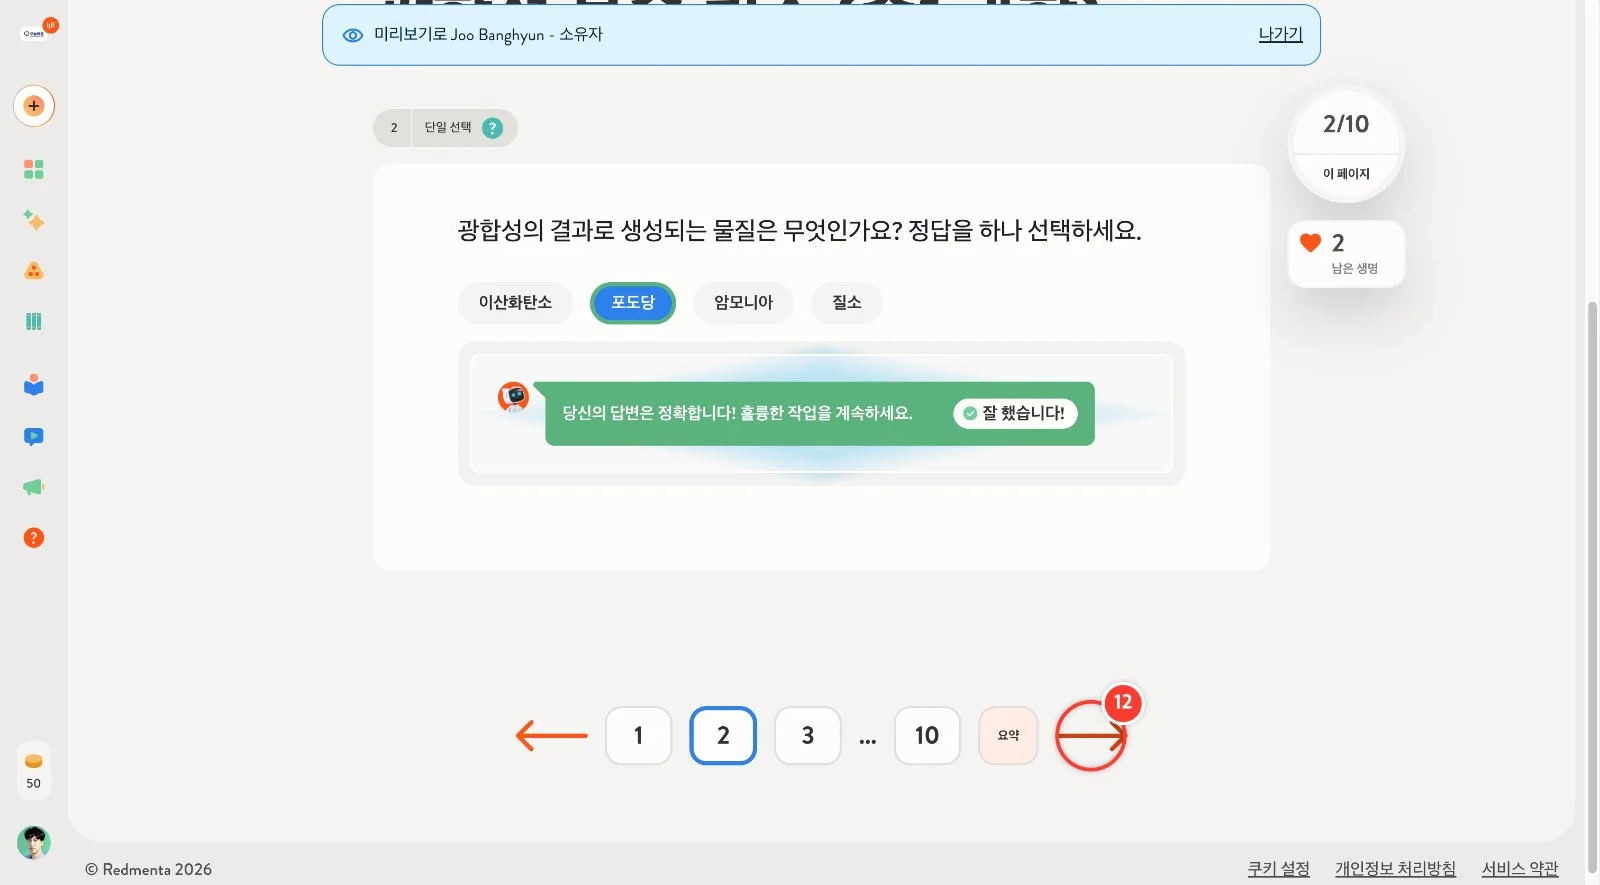The height and width of the screenshot is (885, 1600).
Task: Select the answer option 이산화탄소
Action: (x=515, y=303)
